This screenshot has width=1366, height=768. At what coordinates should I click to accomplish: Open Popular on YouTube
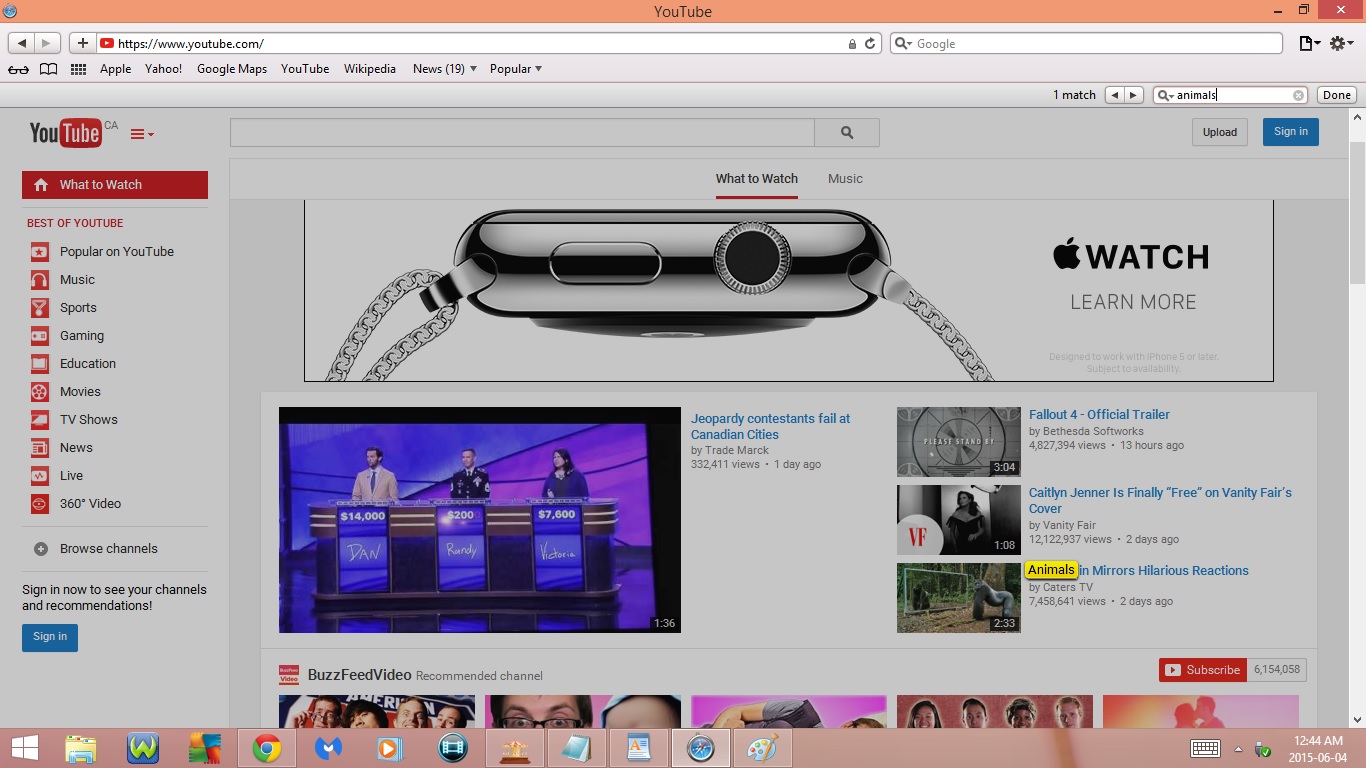point(116,252)
